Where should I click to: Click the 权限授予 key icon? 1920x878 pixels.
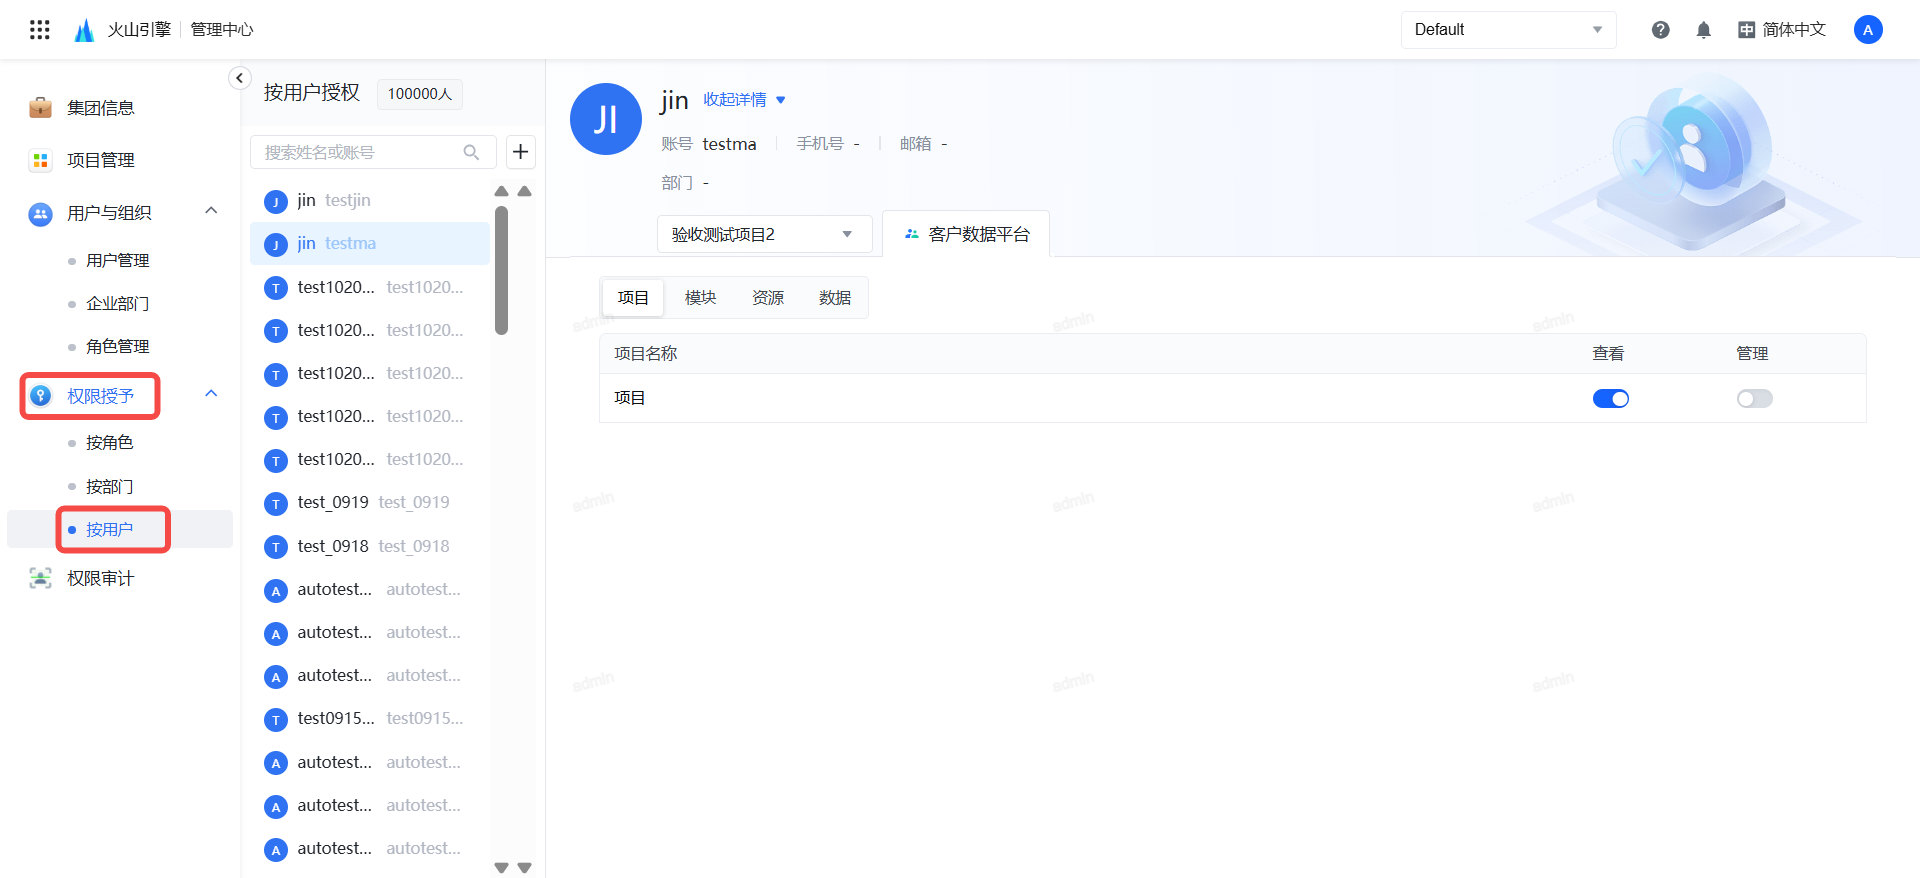click(x=40, y=396)
